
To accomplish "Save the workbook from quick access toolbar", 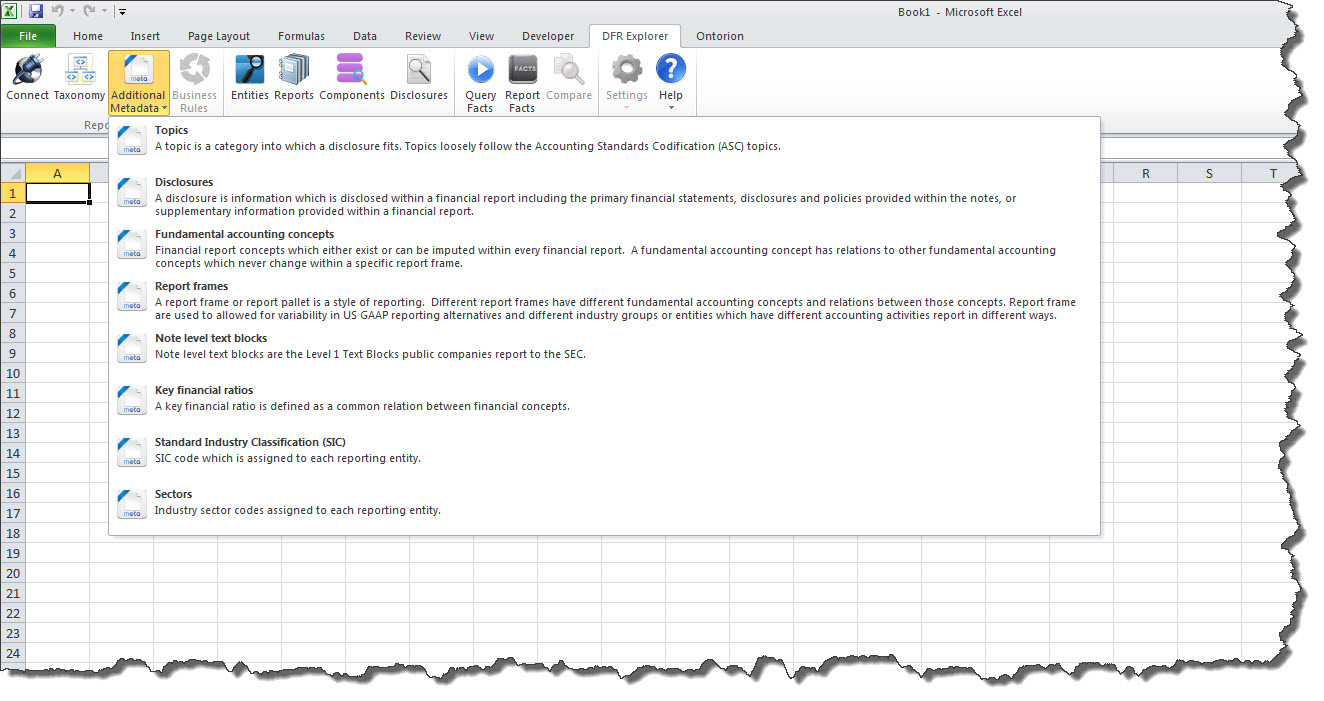I will pyautogui.click(x=36, y=12).
